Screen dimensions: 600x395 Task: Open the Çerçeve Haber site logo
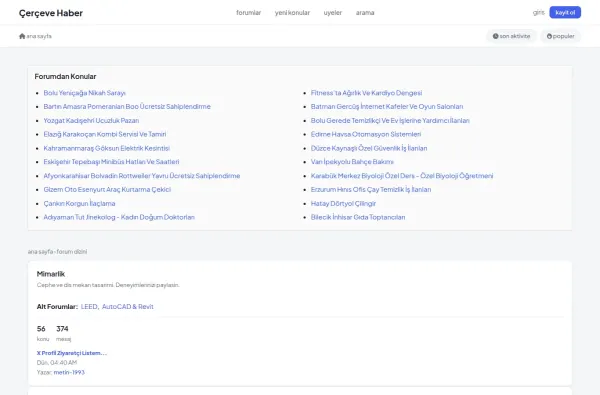[x=51, y=13]
